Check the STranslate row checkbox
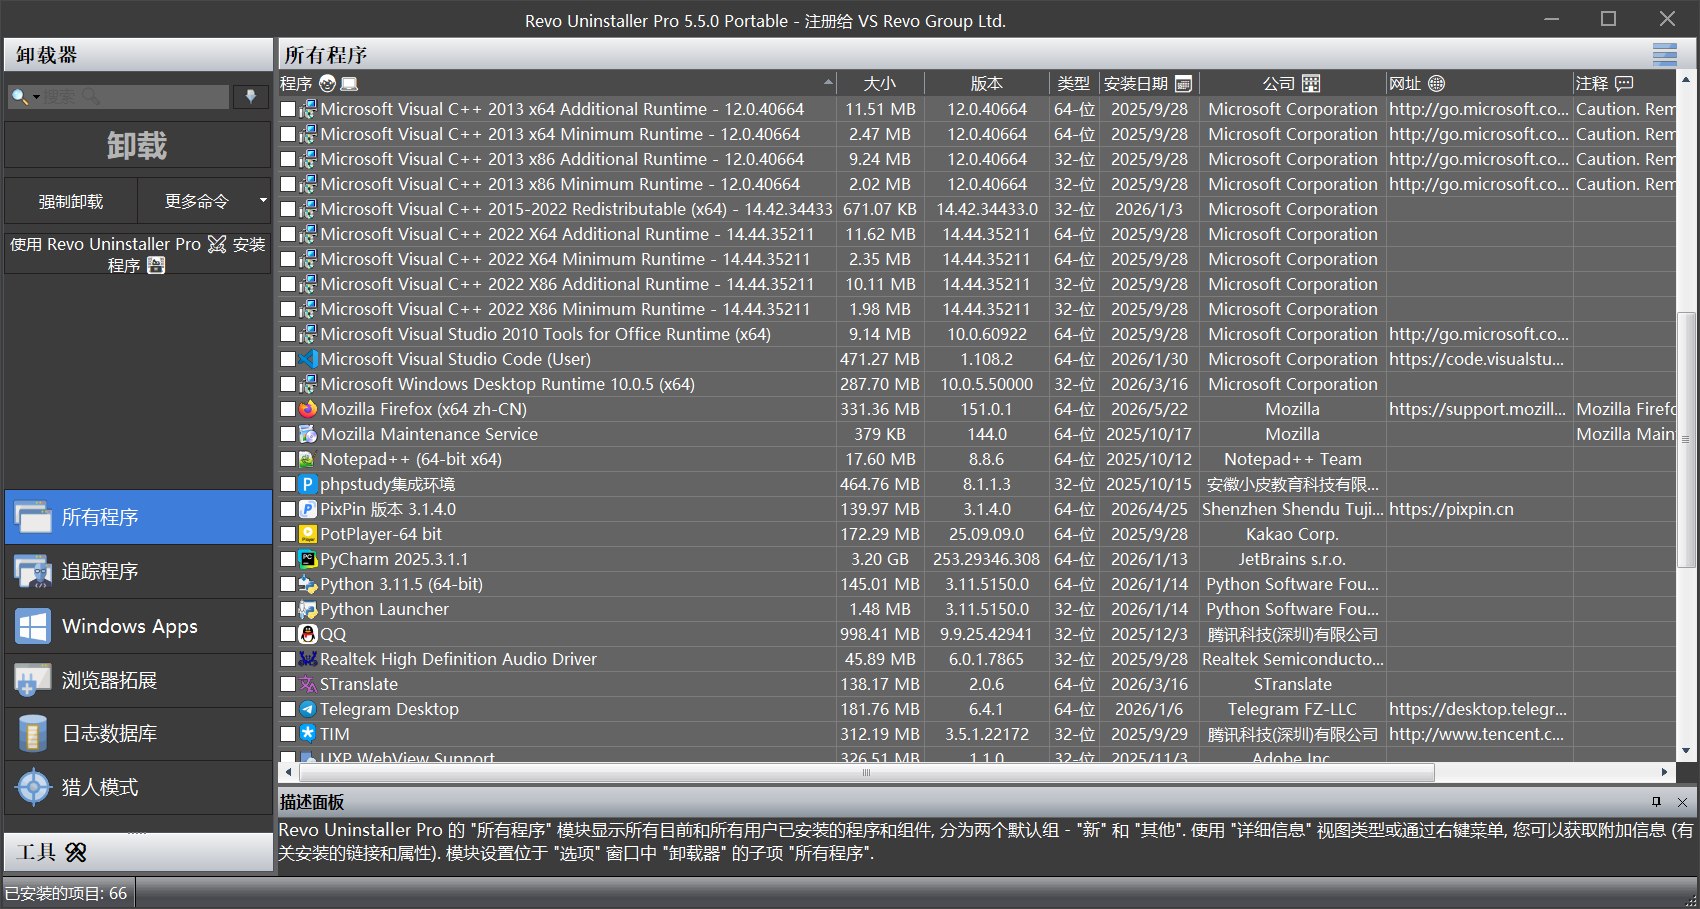Viewport: 1700px width, 909px height. click(x=288, y=684)
